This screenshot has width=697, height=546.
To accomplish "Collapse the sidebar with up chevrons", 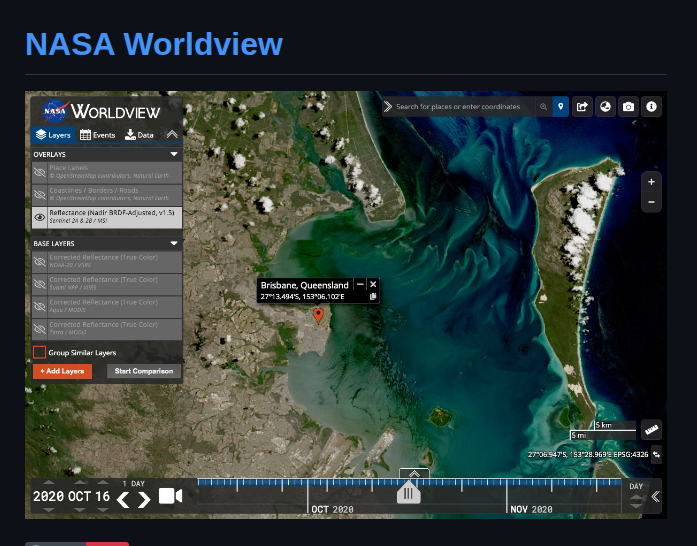I will tap(172, 134).
